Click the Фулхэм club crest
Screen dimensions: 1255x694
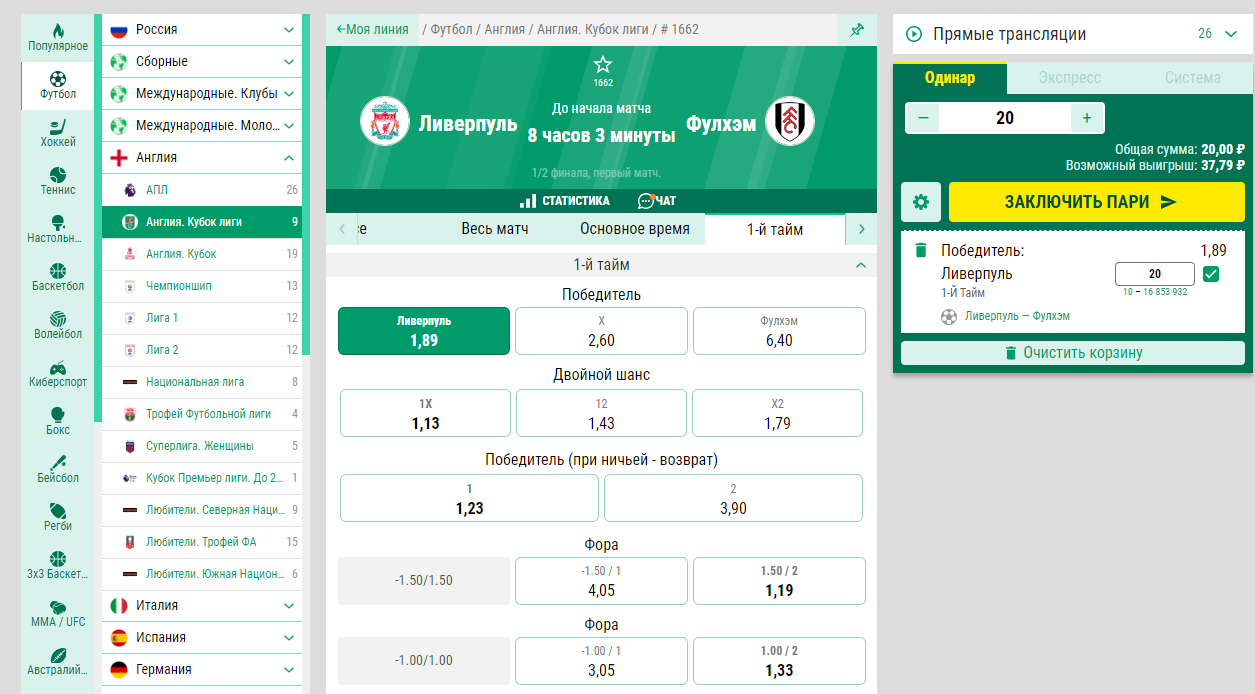790,122
